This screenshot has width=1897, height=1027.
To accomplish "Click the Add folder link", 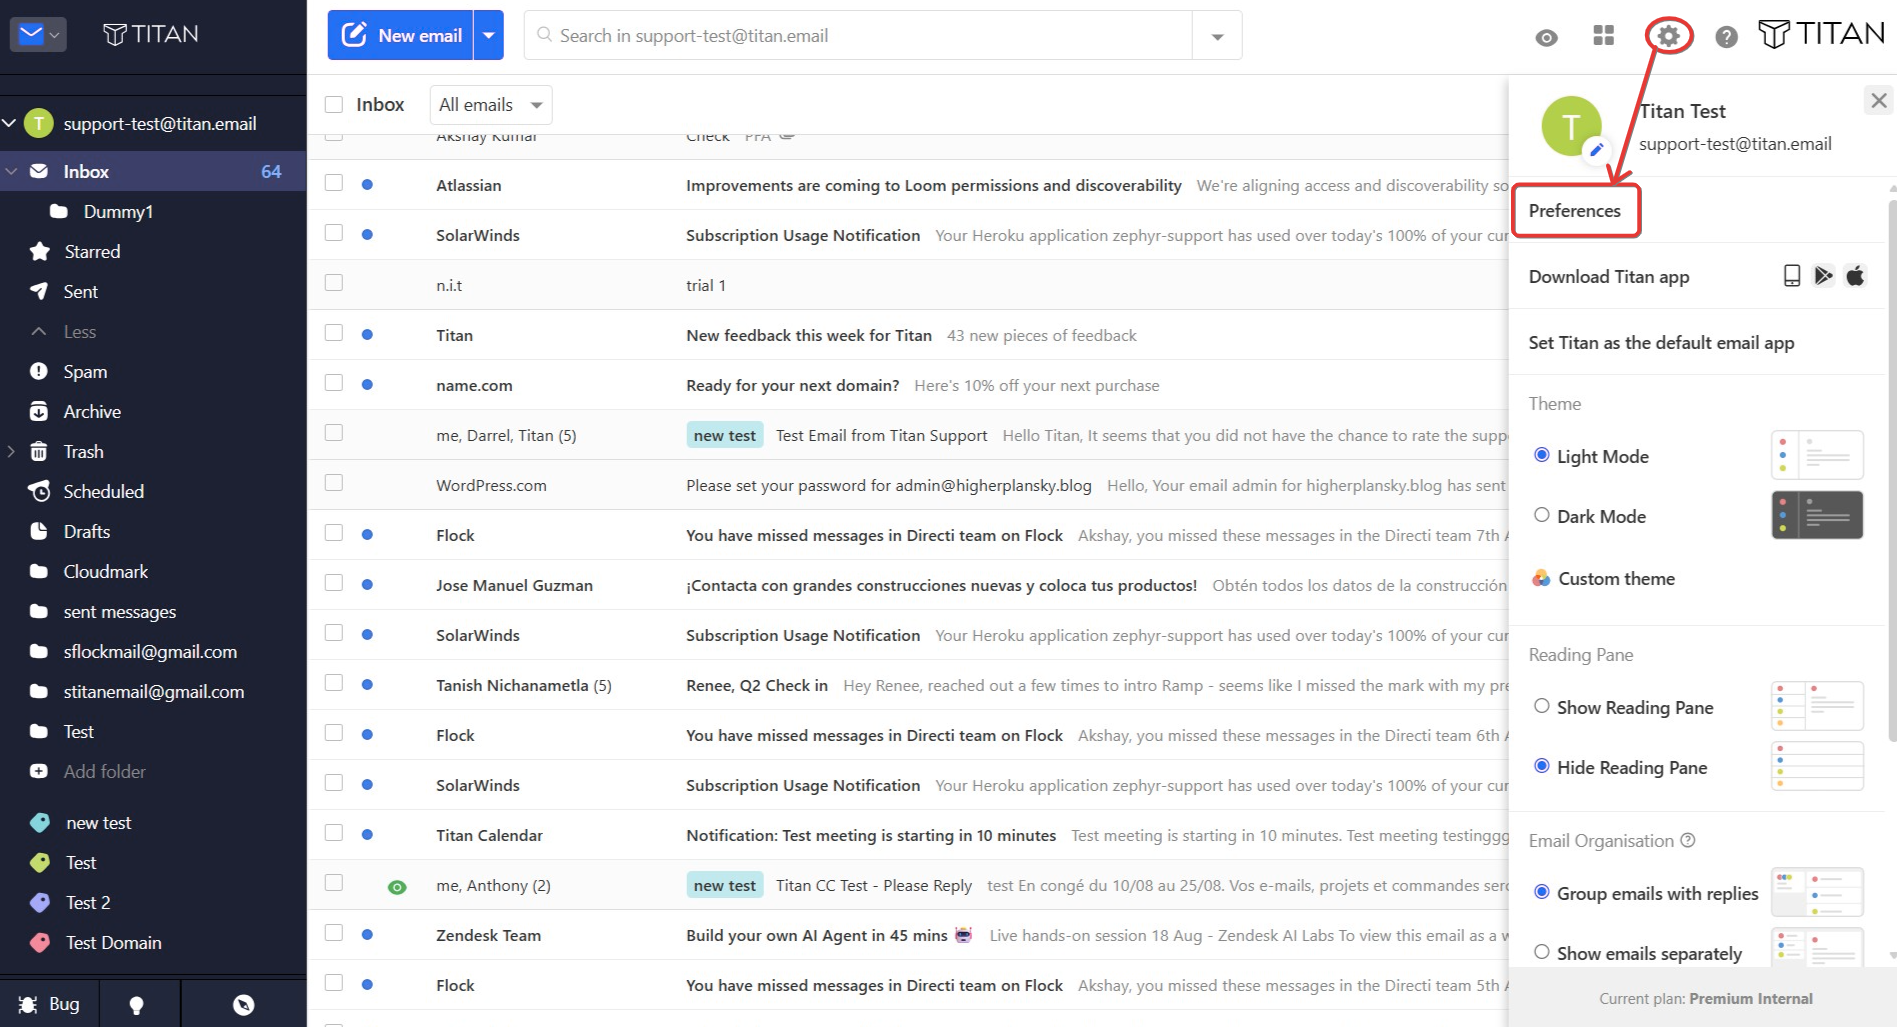I will tap(105, 772).
